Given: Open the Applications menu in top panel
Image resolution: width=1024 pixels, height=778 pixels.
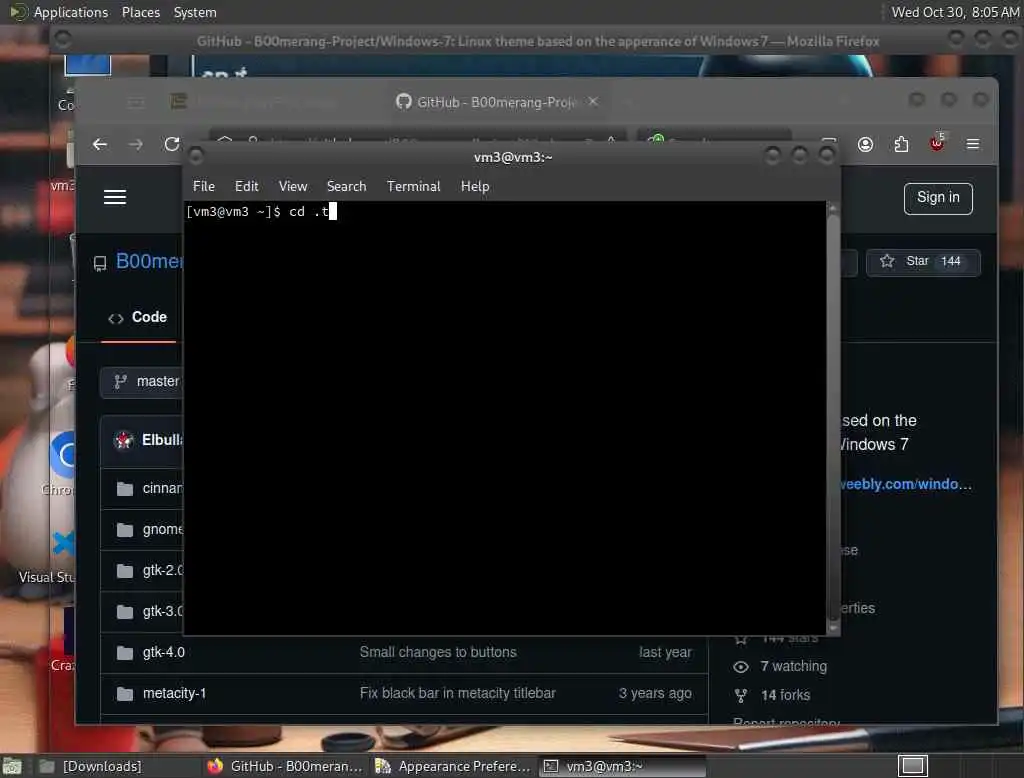Looking at the screenshot, I should click(x=71, y=12).
